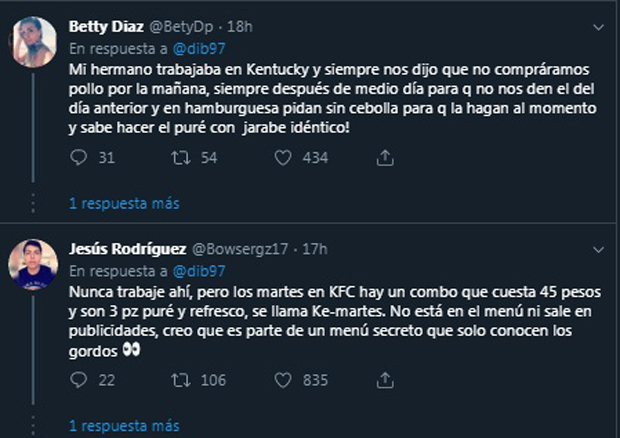Retweet Betty Díaz's chicken tweet

pos(181,157)
